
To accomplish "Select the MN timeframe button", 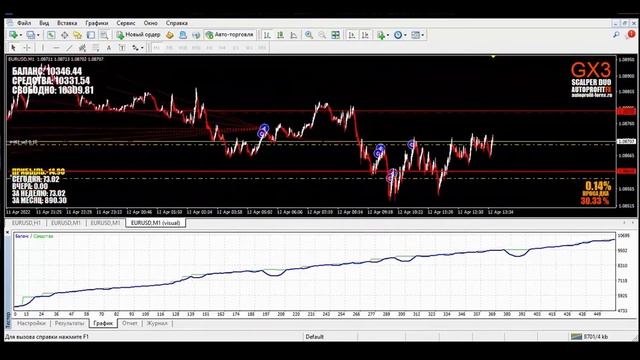I will click(262, 48).
